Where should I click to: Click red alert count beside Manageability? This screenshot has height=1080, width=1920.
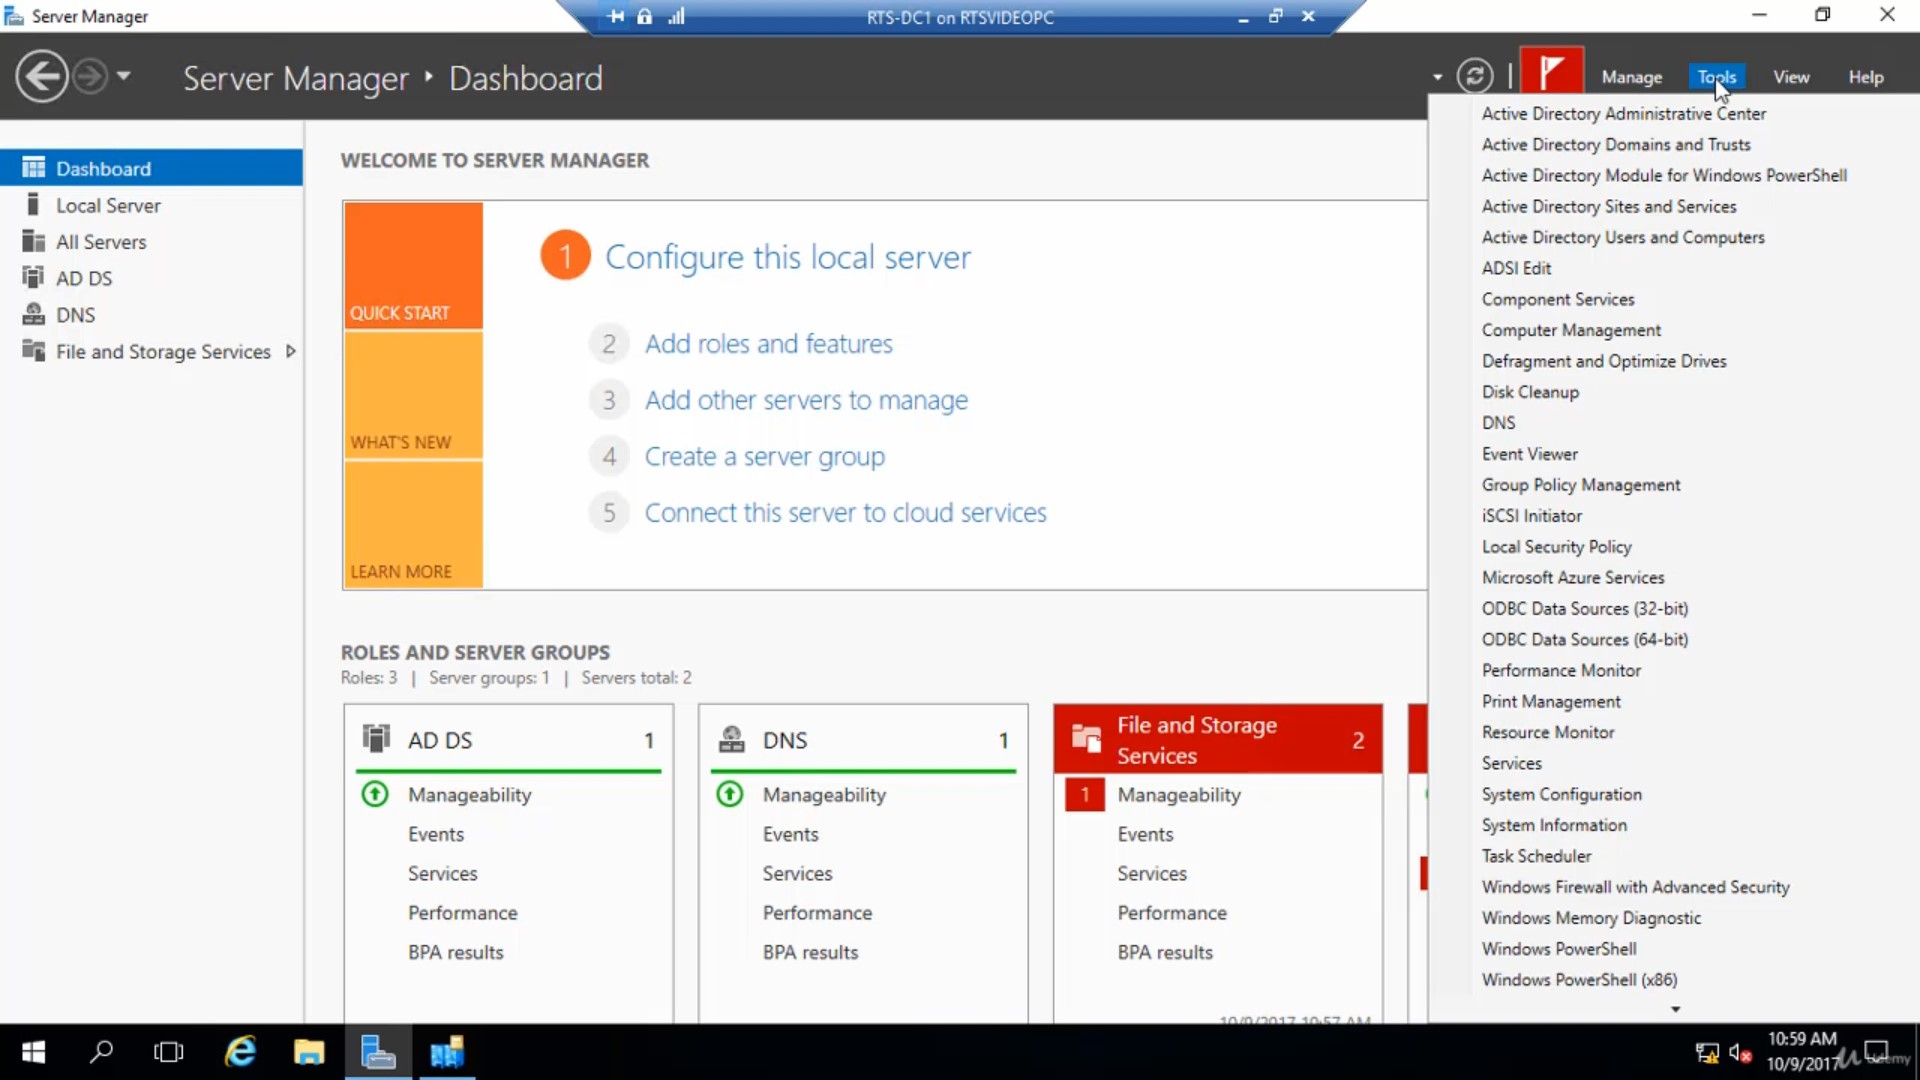1085,795
